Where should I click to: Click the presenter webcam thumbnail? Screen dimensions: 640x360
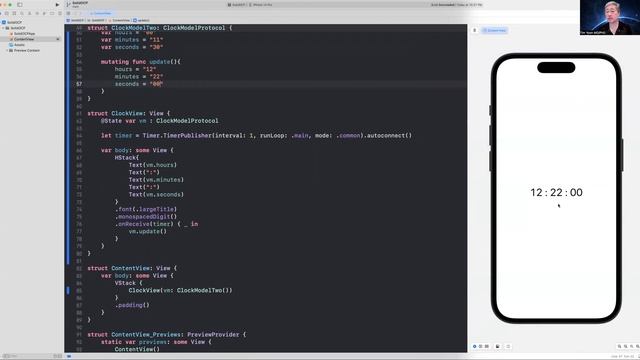coord(610,17)
